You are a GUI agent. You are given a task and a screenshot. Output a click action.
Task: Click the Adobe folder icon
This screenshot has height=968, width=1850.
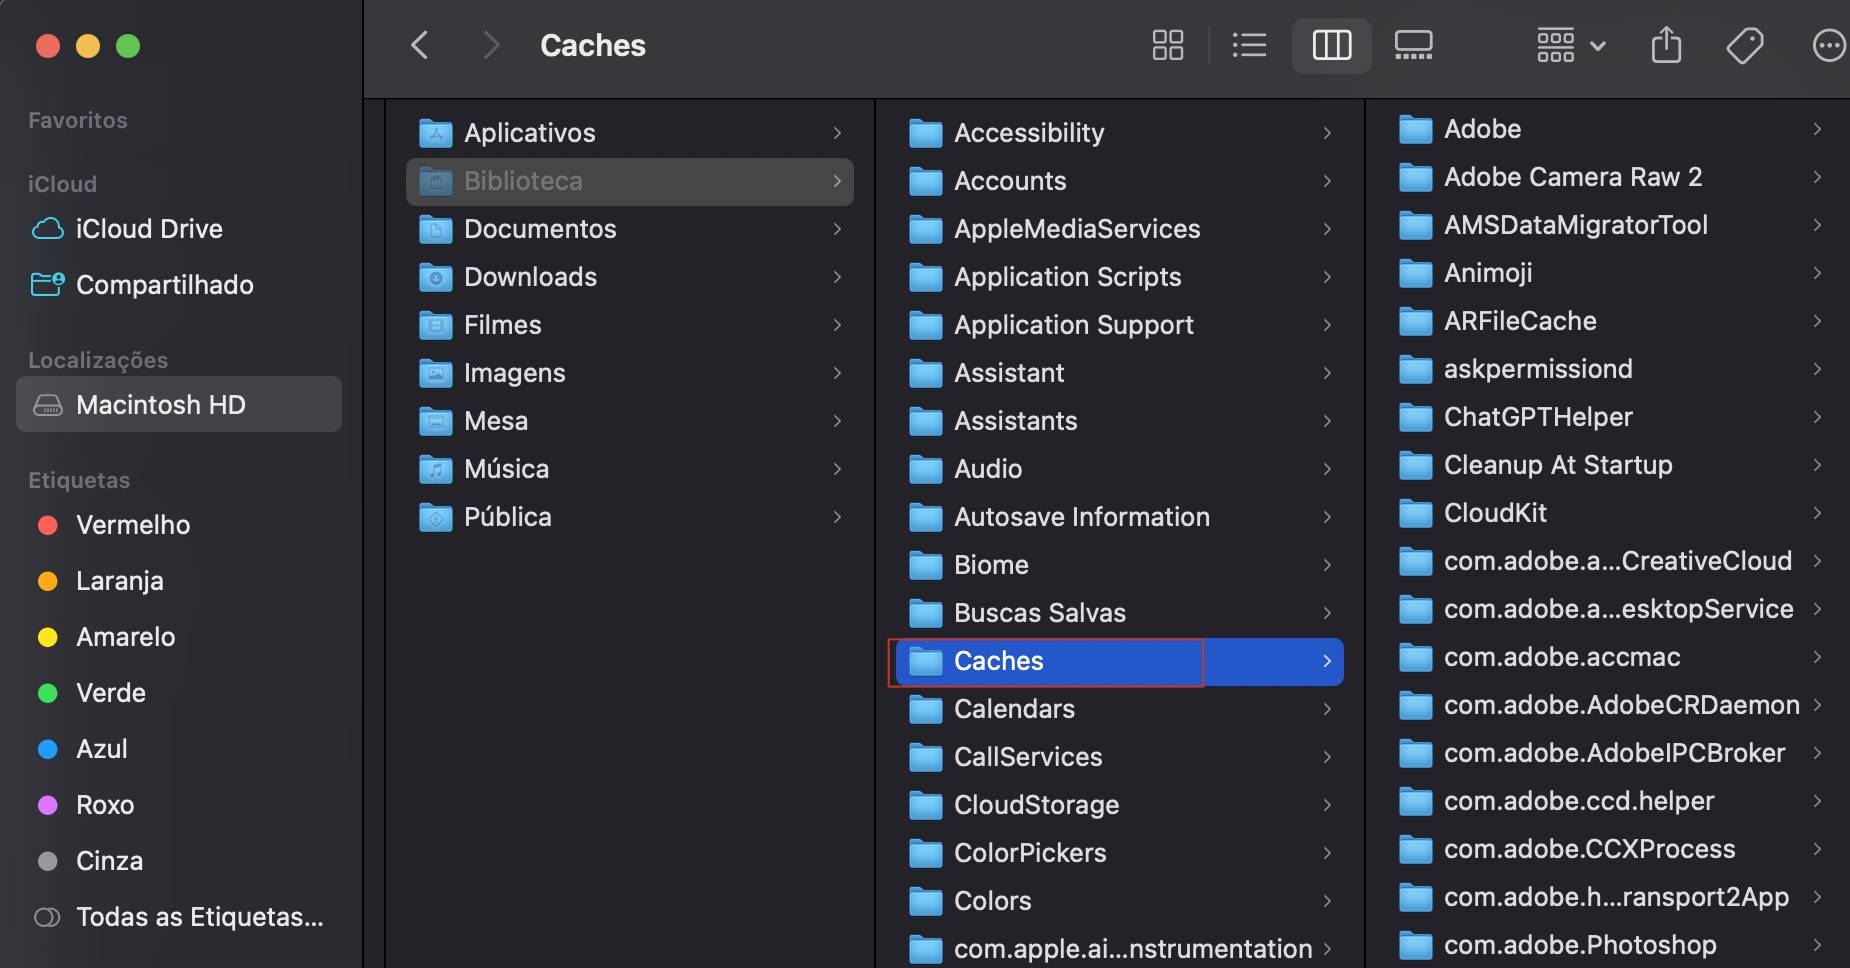(1415, 130)
